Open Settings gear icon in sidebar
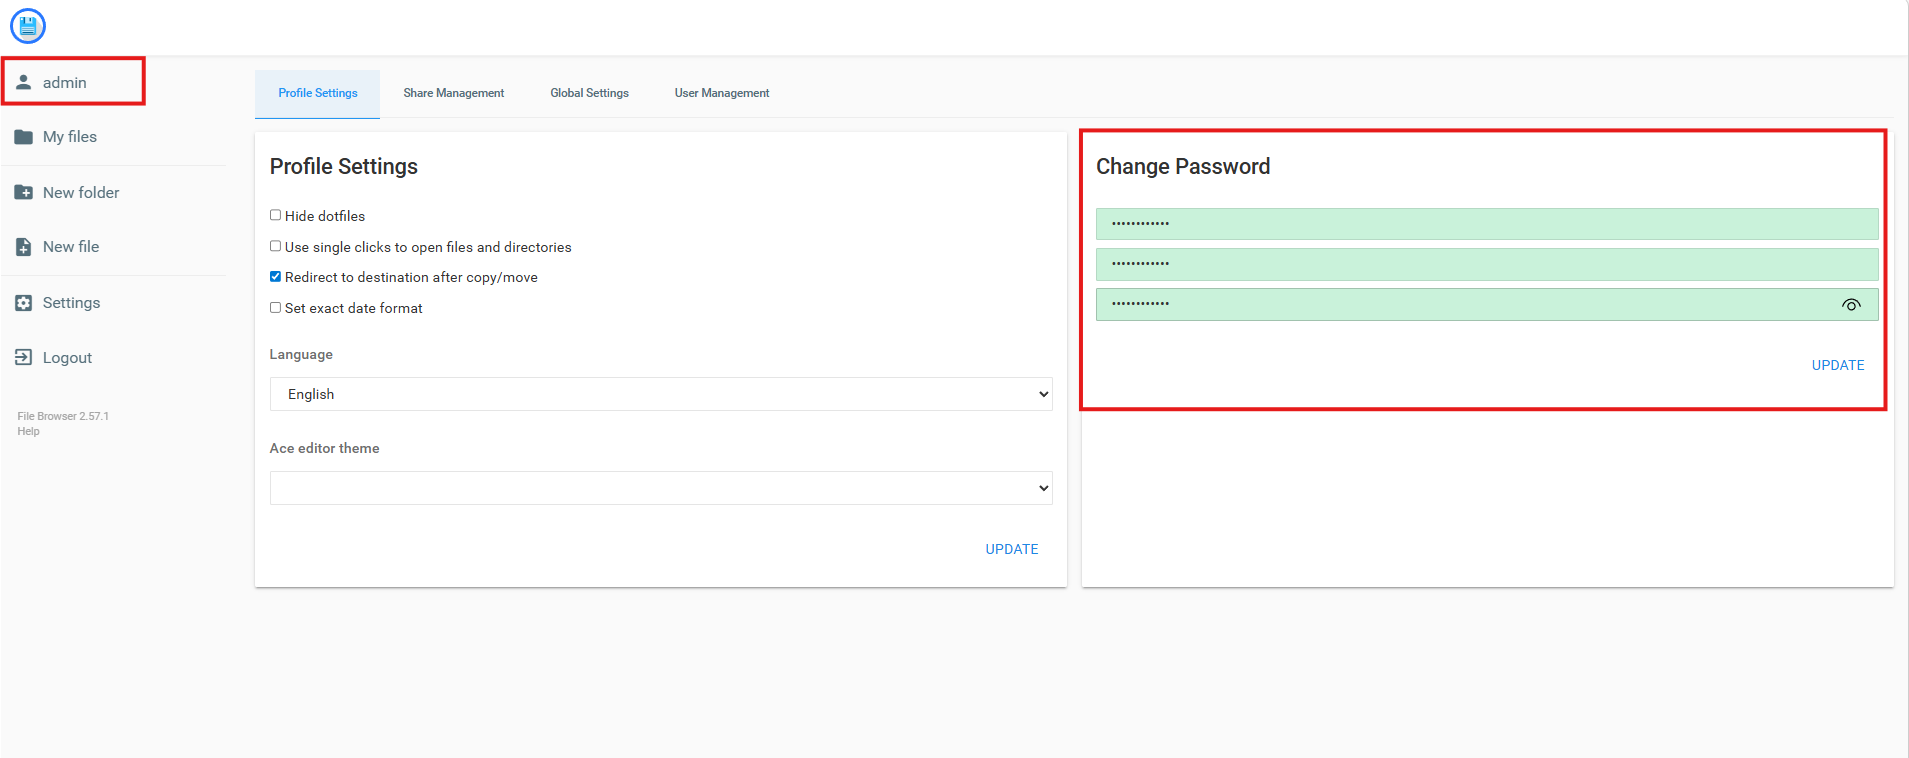Screen dimensions: 1909x758 pos(24,303)
